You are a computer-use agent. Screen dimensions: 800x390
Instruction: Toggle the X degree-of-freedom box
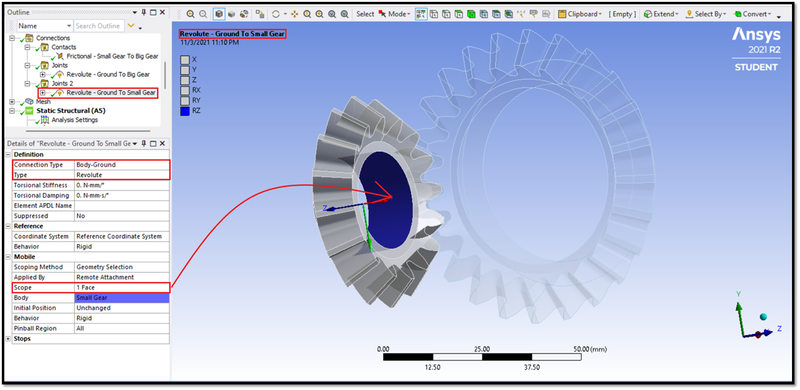pyautogui.click(x=185, y=59)
